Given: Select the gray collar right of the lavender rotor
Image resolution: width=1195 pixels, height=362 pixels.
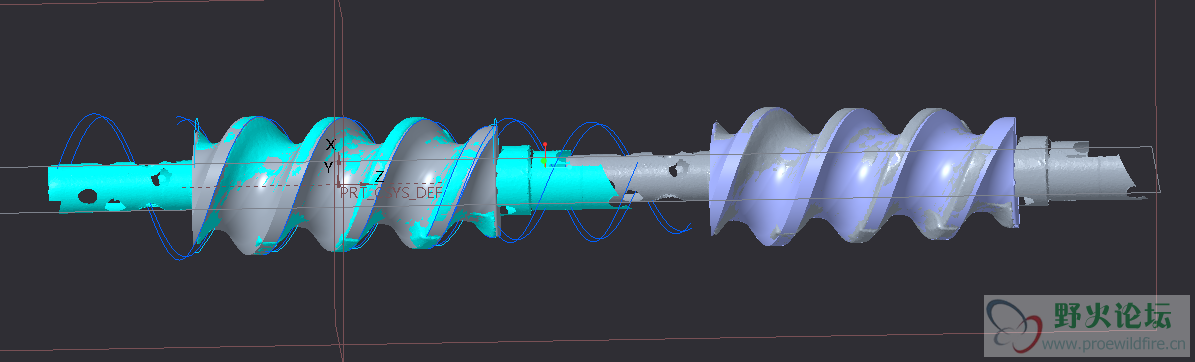Looking at the screenshot, I should pos(1035,172).
